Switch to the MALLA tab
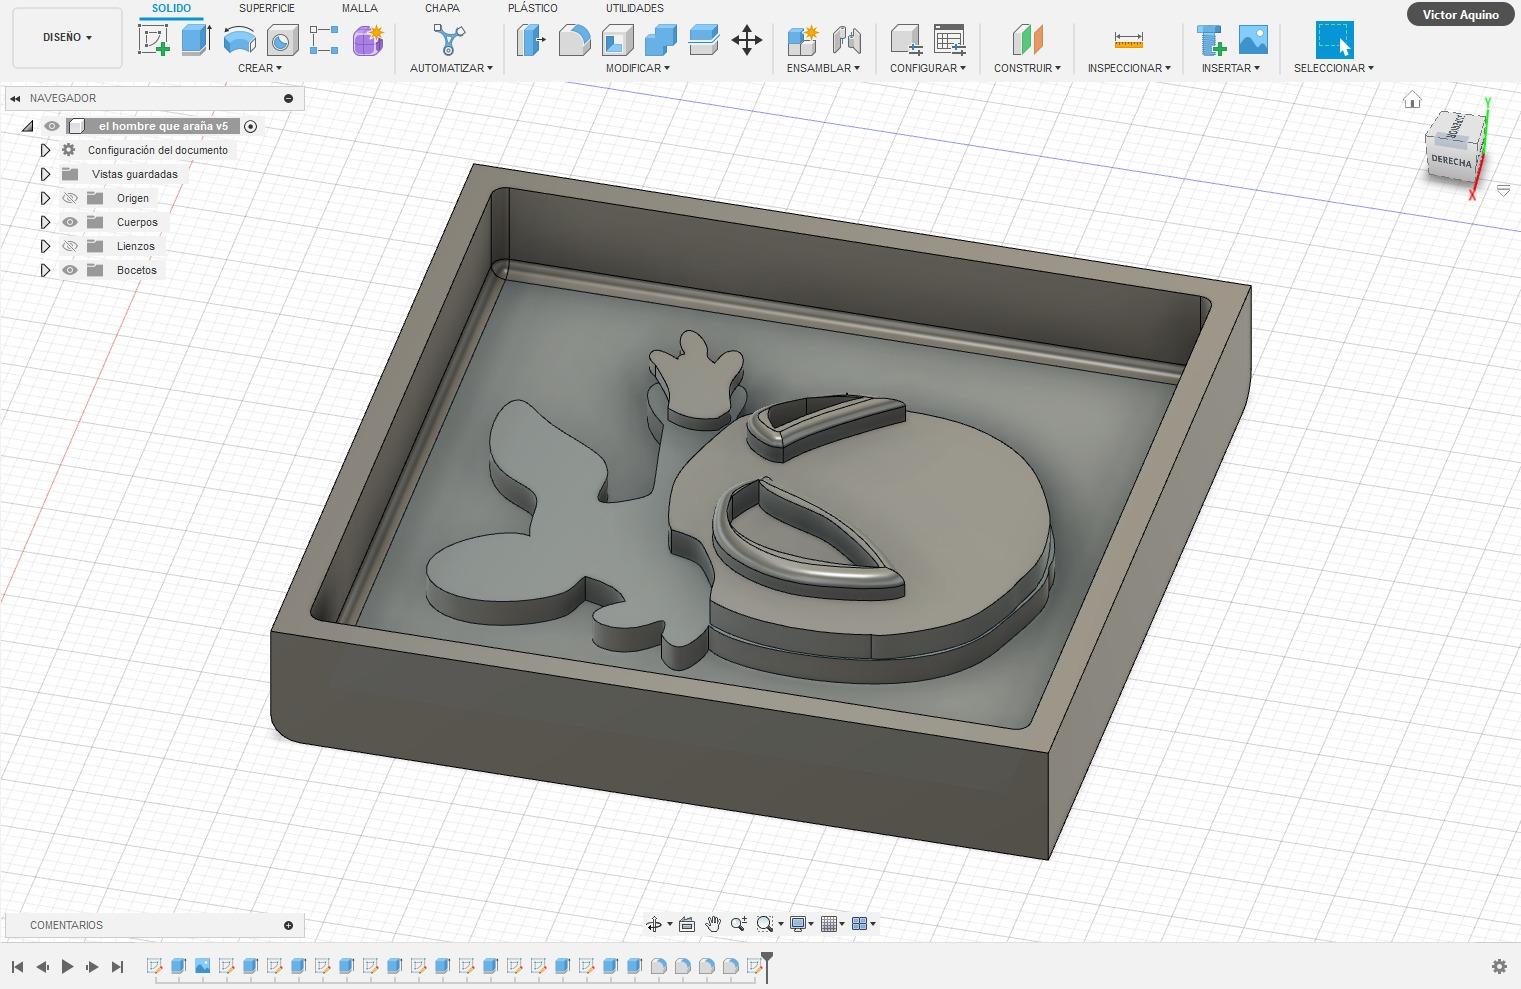 [360, 8]
